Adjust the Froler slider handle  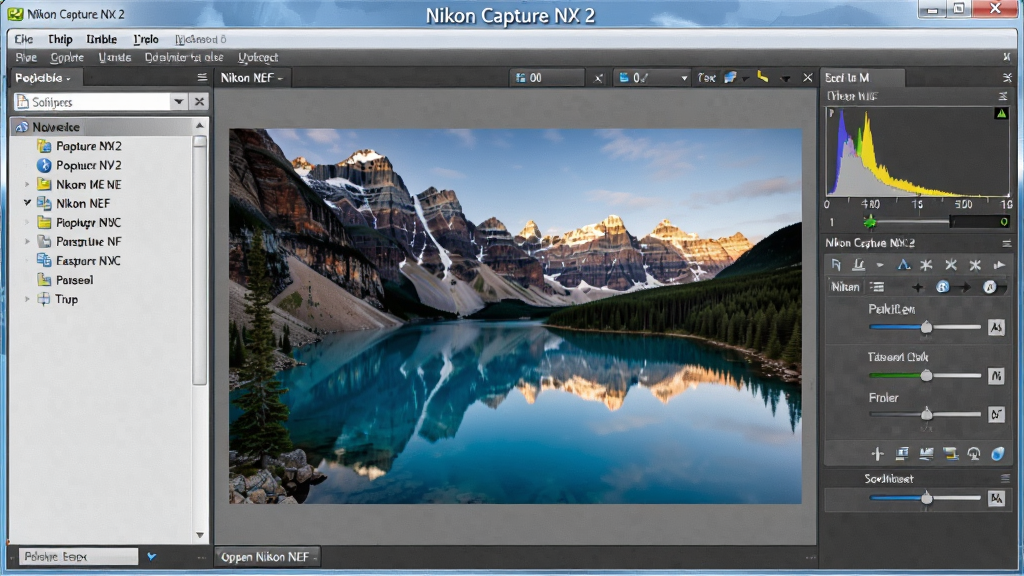926,414
